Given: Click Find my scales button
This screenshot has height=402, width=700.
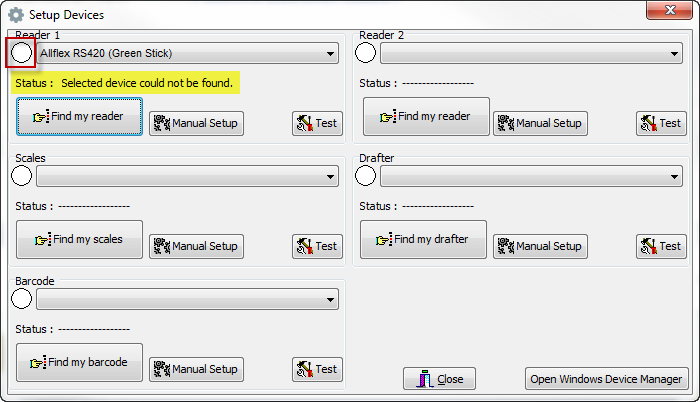Looking at the screenshot, I should click(x=79, y=240).
